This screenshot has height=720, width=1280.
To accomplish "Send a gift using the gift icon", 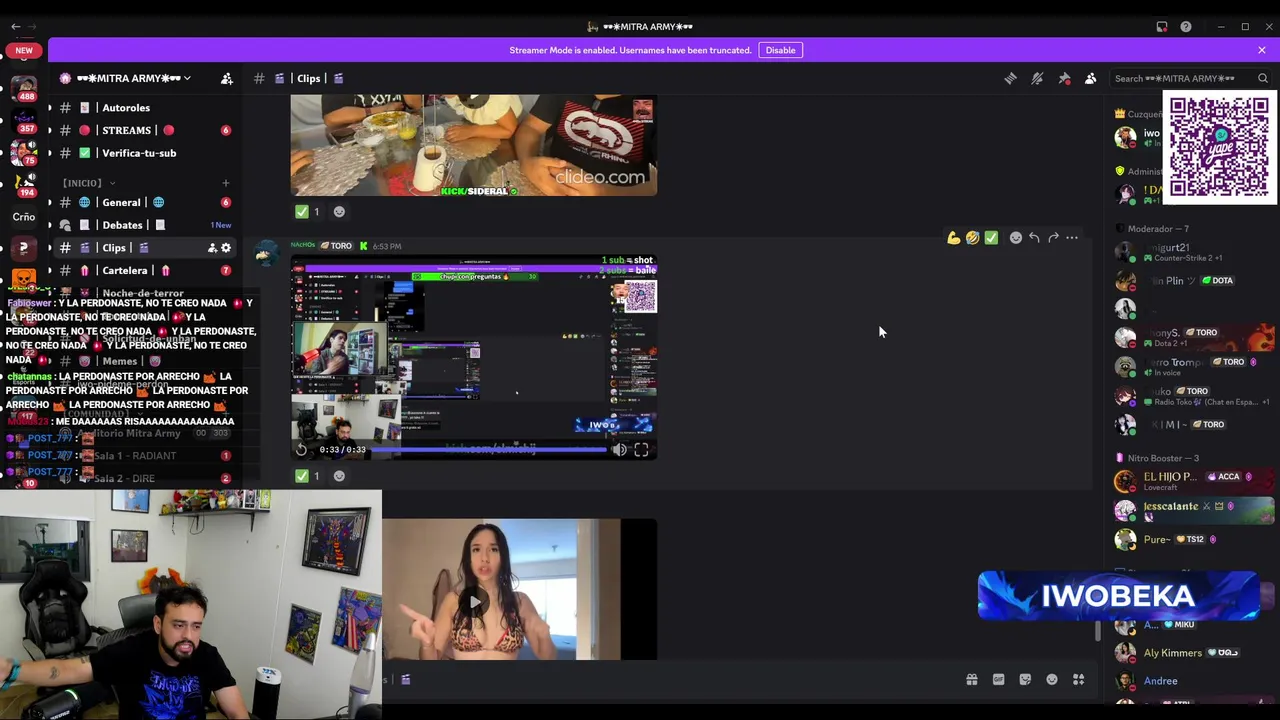I will [971, 680].
